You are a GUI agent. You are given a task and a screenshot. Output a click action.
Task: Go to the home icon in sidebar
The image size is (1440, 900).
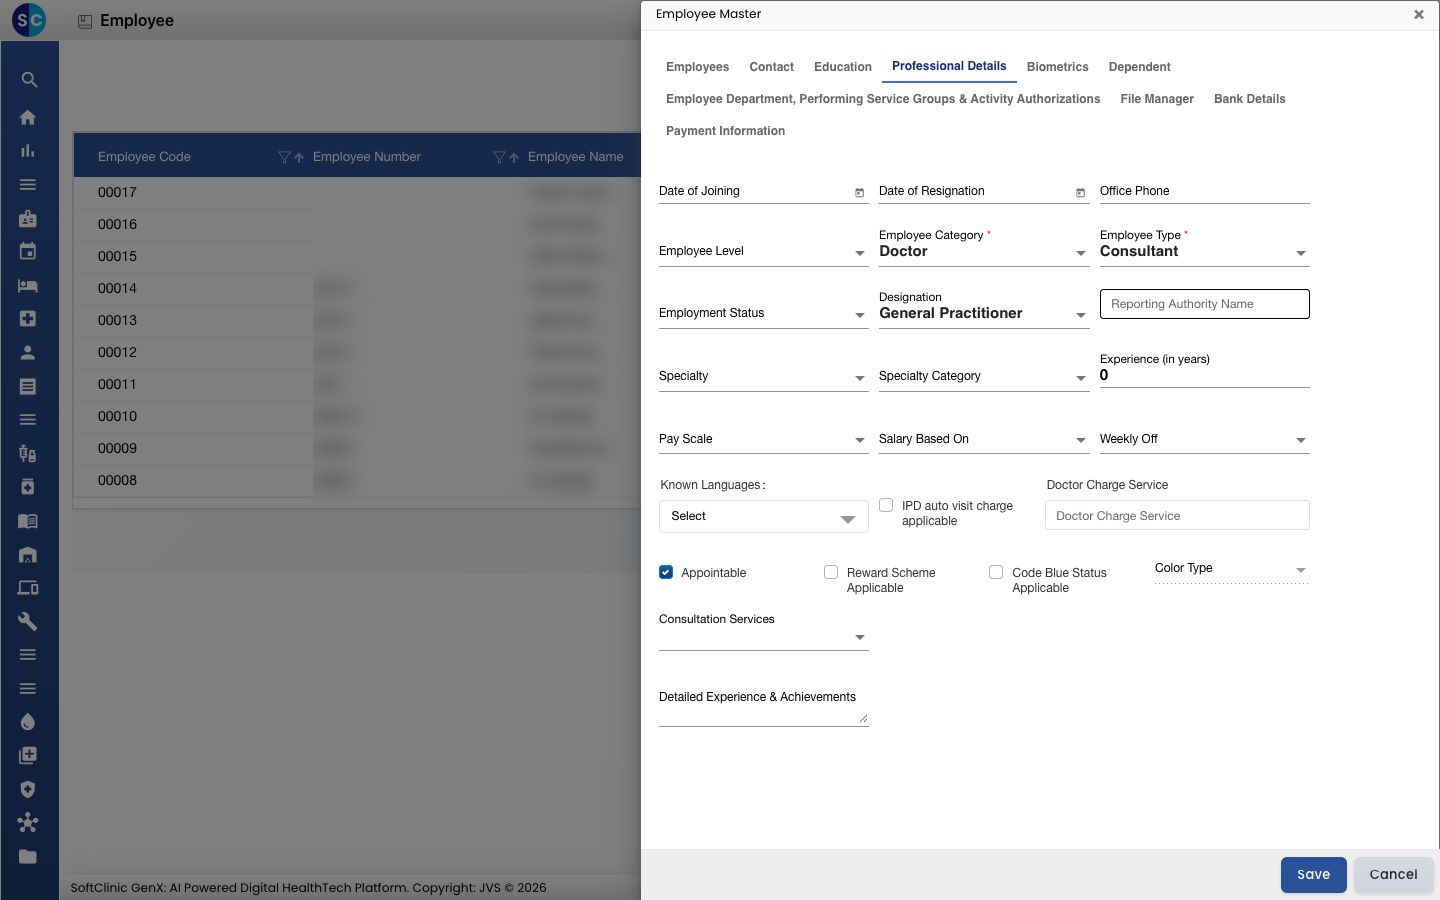tap(28, 117)
